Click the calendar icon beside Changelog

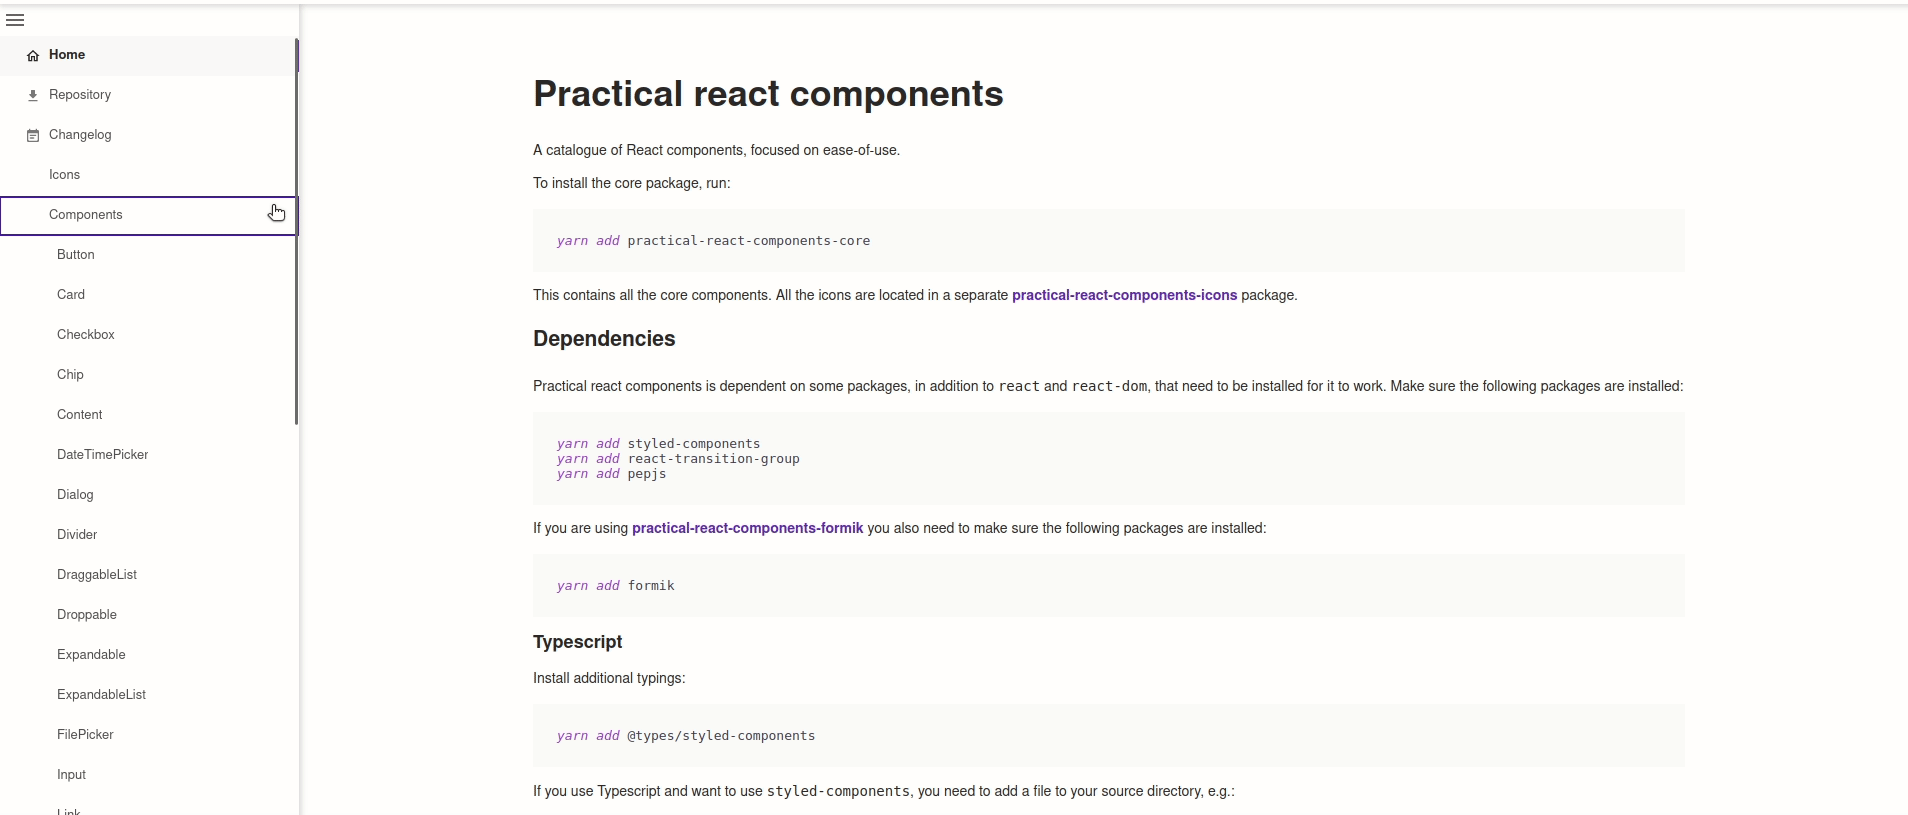pos(33,135)
